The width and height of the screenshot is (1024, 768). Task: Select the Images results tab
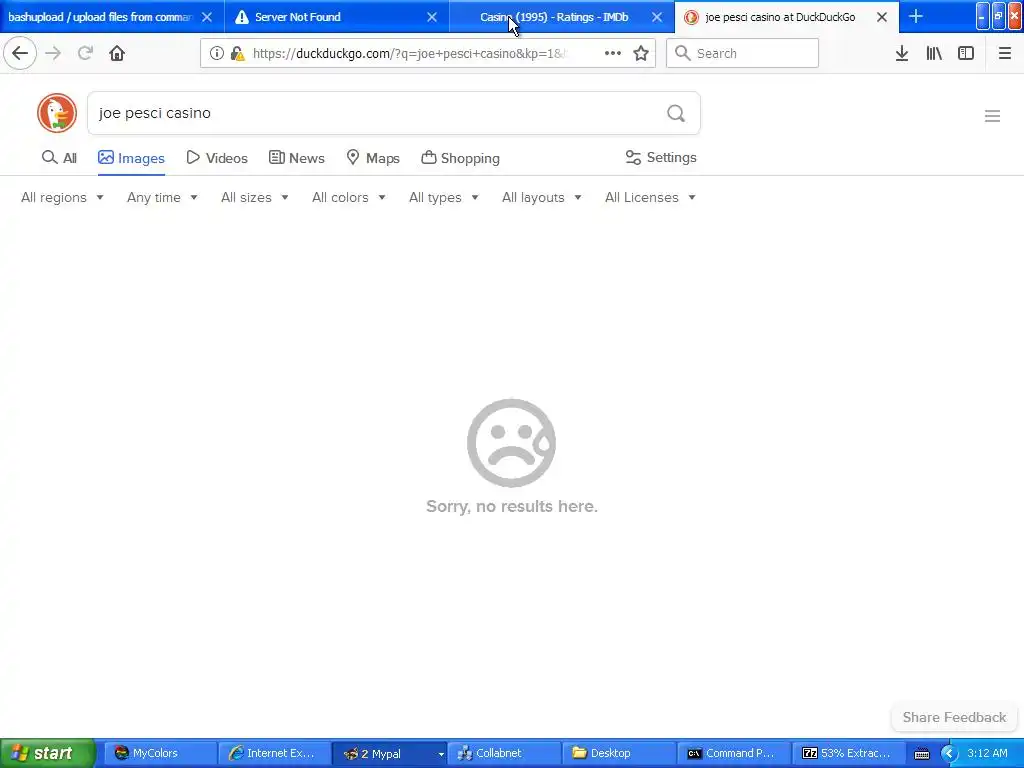[131, 158]
